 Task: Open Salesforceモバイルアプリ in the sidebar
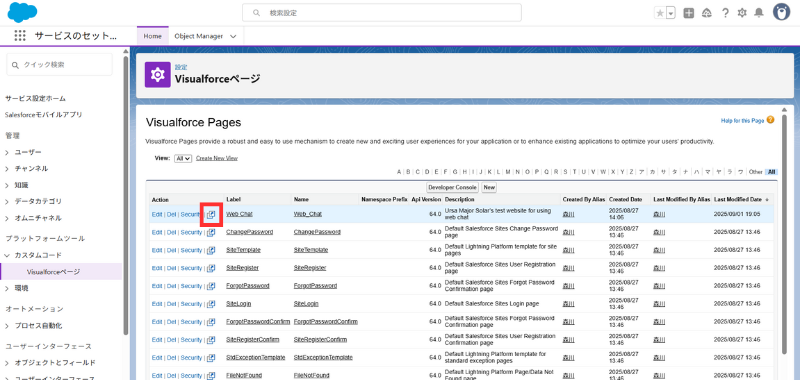(43, 115)
